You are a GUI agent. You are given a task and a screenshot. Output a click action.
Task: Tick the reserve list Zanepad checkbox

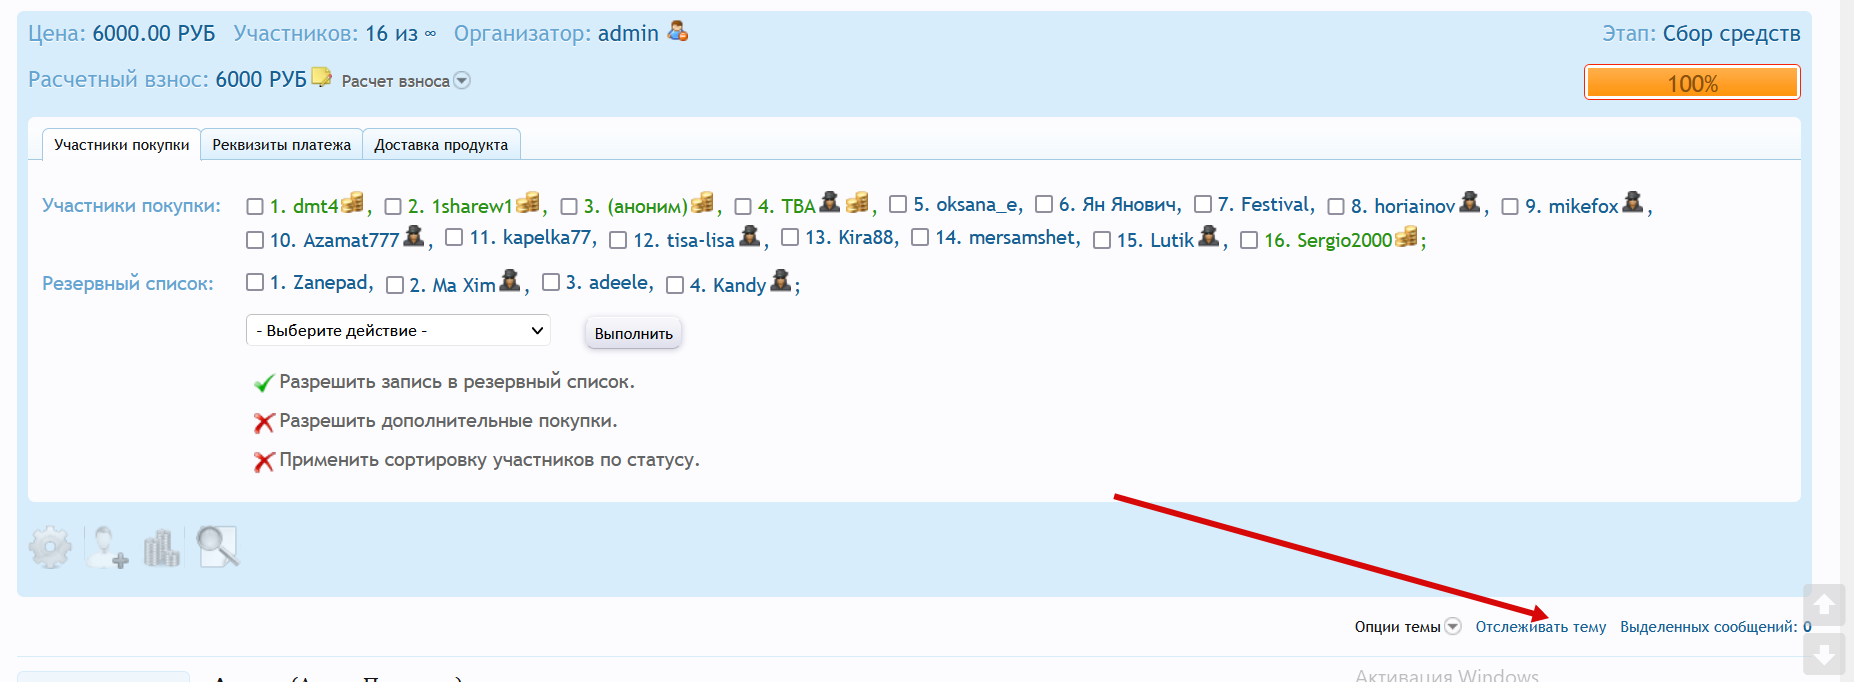255,283
